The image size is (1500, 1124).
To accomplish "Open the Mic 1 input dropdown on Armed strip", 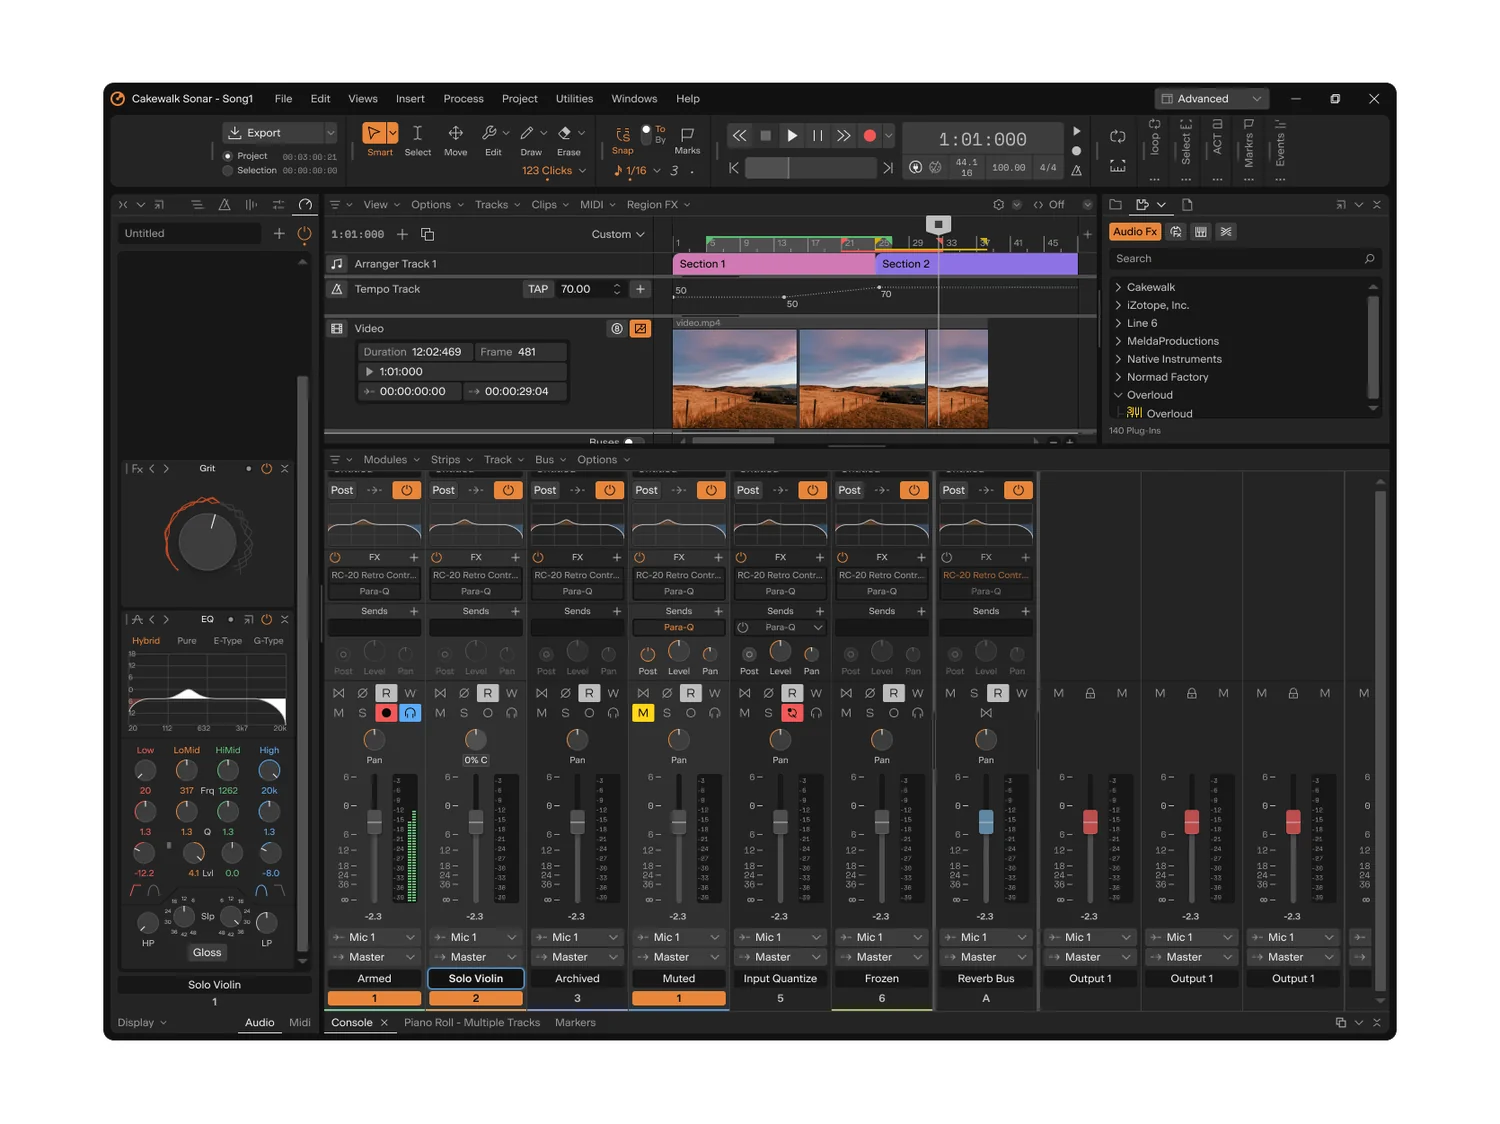I will click(x=375, y=937).
